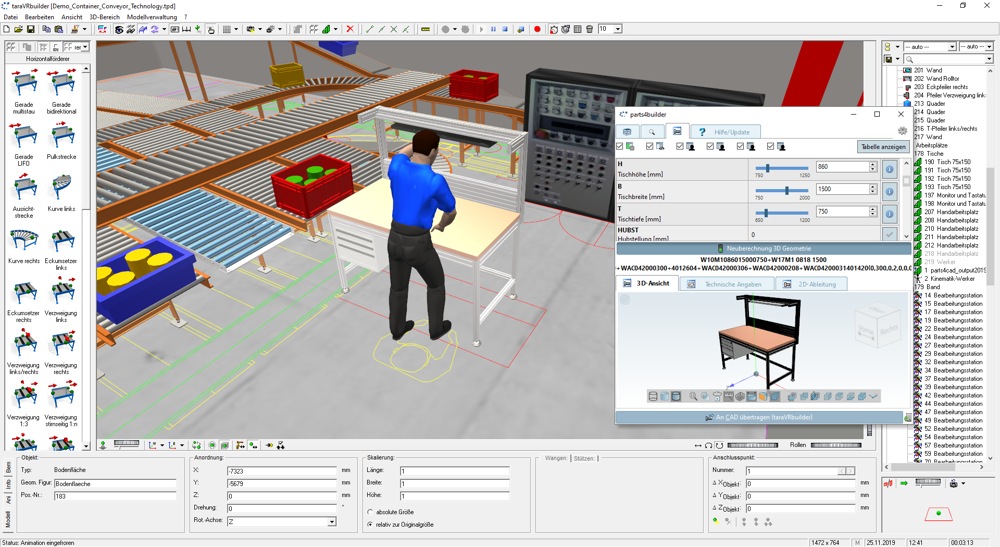Adjust the Tischhöhe slider
Viewport: 1000px width, 547px height.
tap(768, 168)
